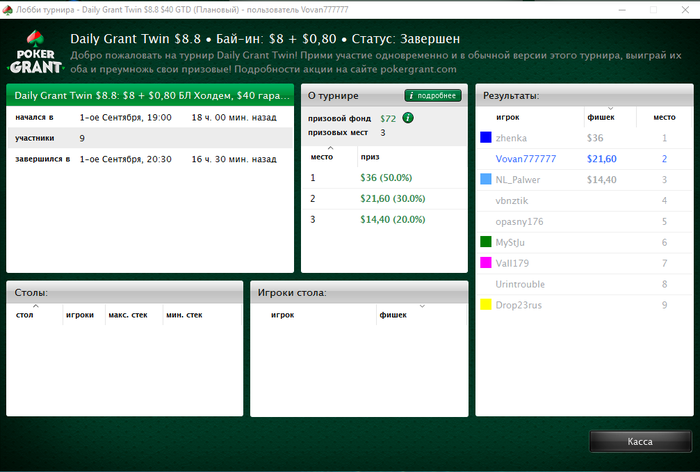Sort tables by 'макс. стек' column

[x=128, y=315]
